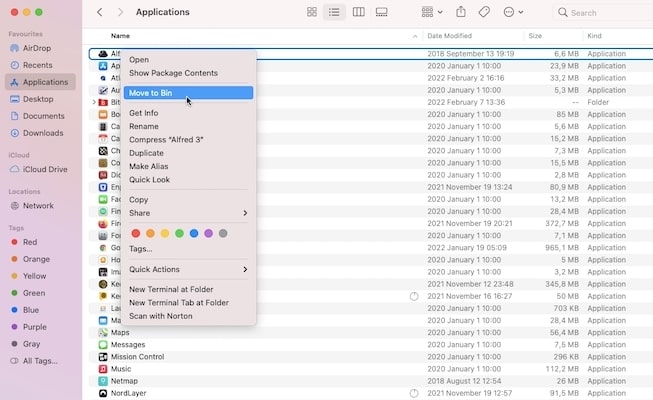653x400 pixels.
Task: Select AirDrop in the sidebar
Action: tap(41, 48)
